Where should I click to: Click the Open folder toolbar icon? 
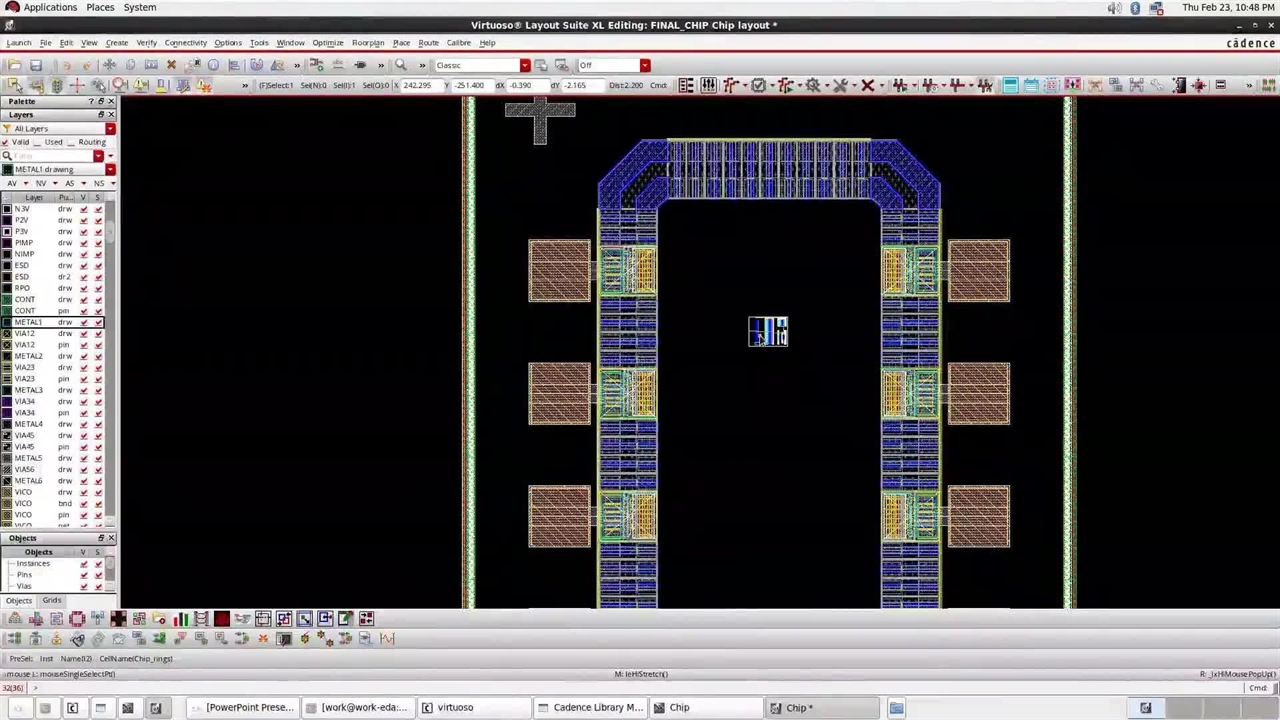click(14, 65)
